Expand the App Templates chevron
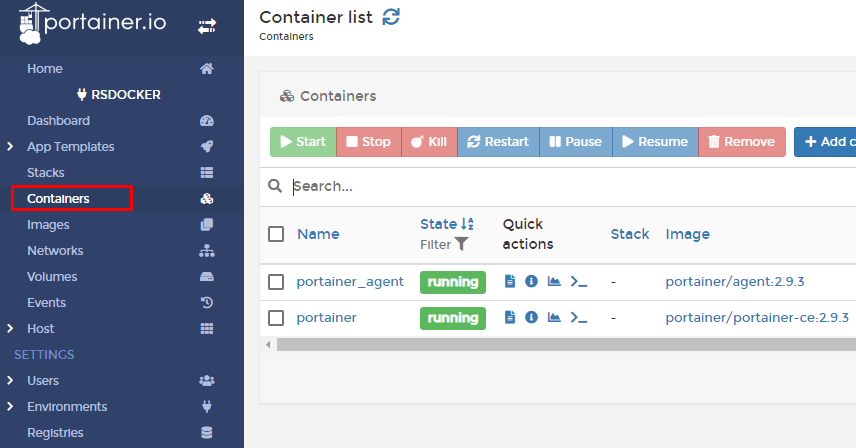The image size is (856, 448). tap(10, 147)
